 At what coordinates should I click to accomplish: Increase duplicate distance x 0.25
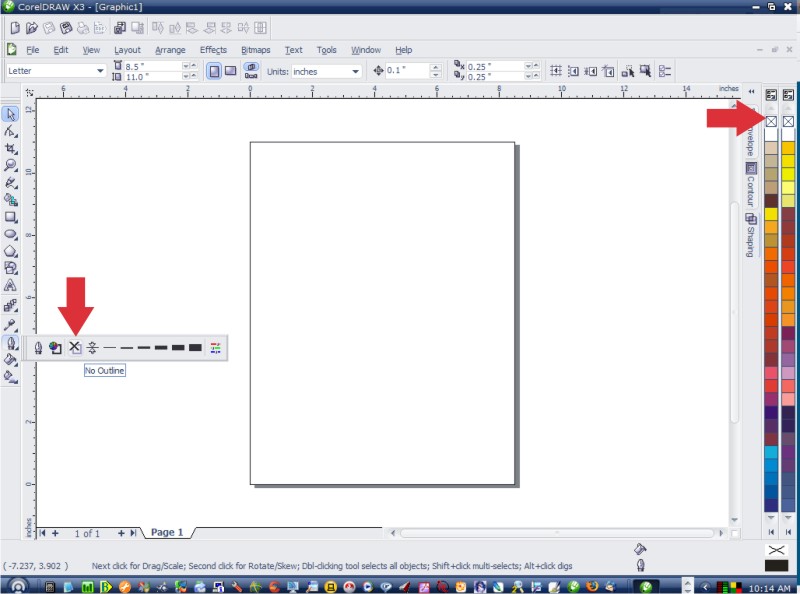click(536, 66)
